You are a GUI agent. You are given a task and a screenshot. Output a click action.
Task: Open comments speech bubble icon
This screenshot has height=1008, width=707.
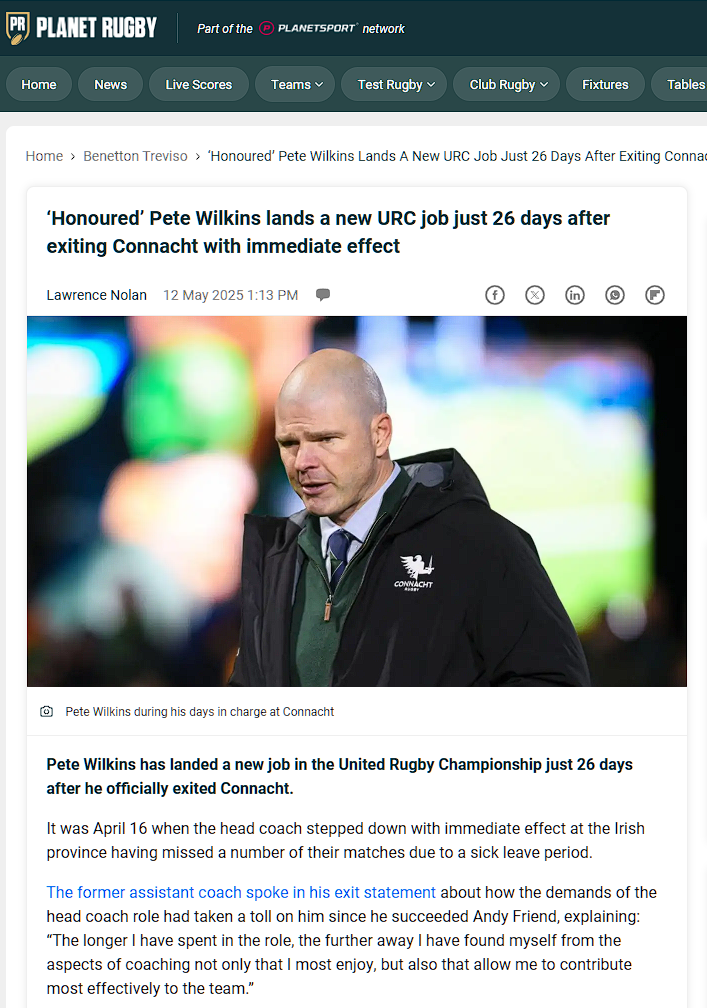click(323, 295)
